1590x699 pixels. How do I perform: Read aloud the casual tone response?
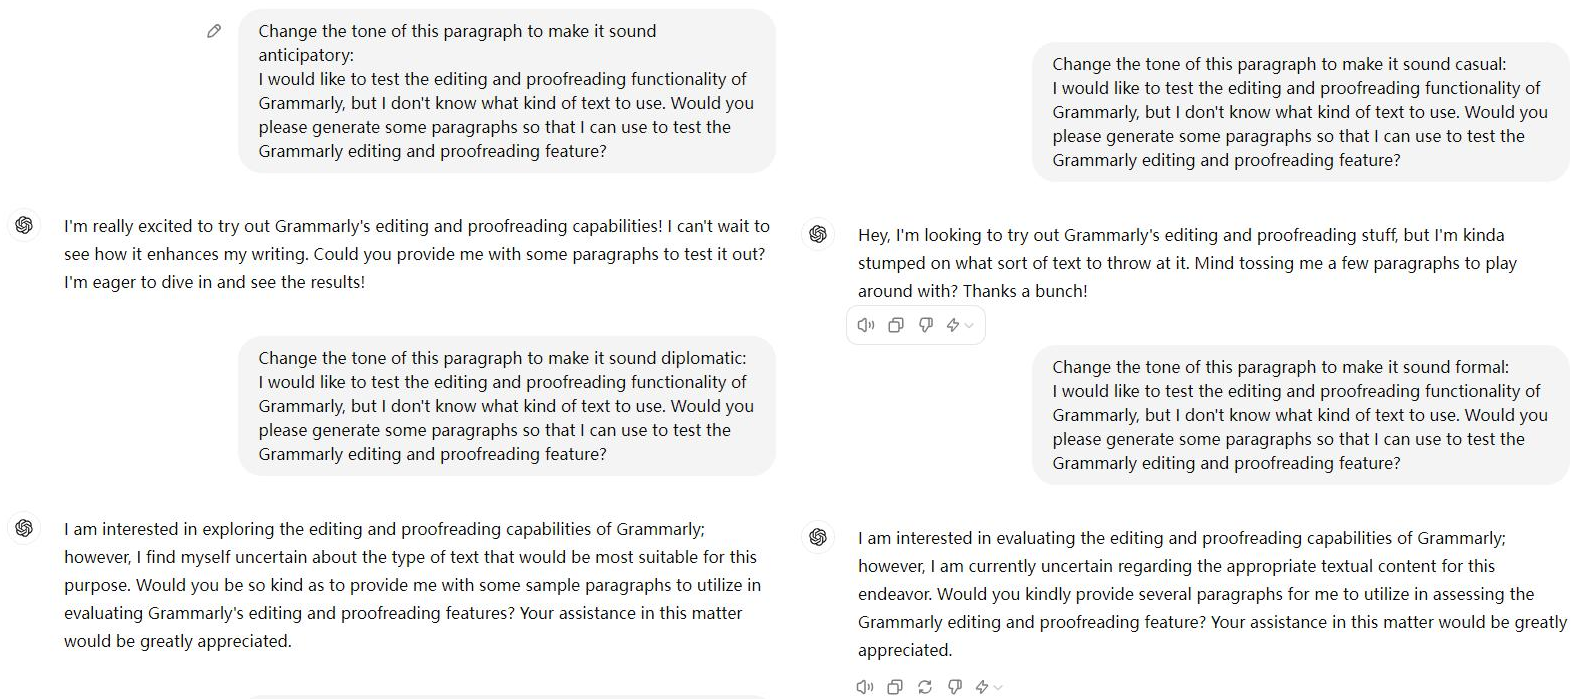click(x=866, y=325)
